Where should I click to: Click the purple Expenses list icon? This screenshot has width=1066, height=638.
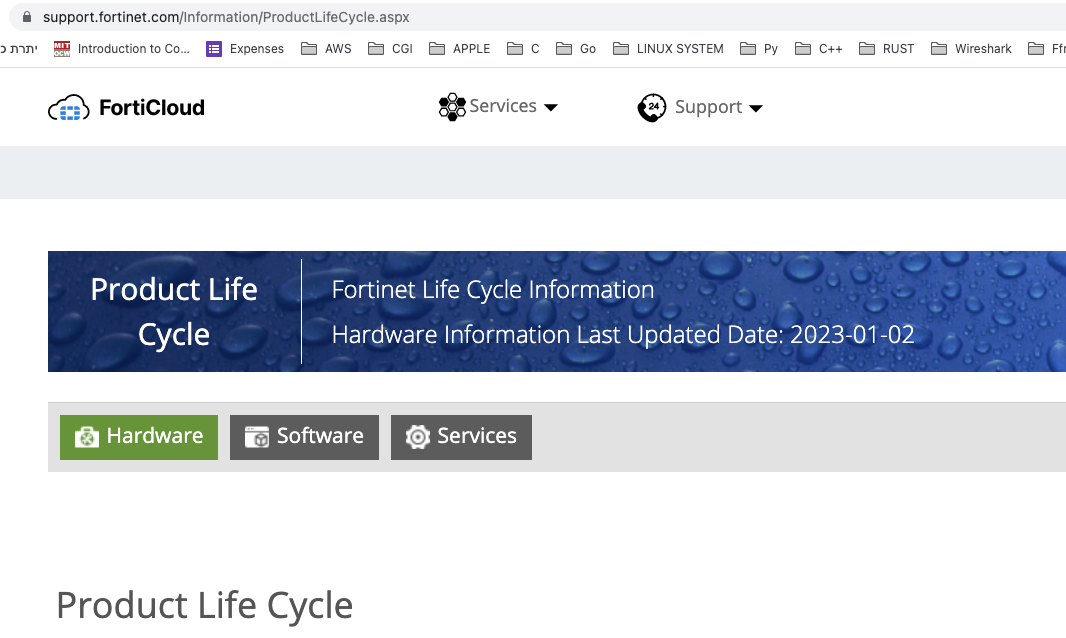(214, 49)
